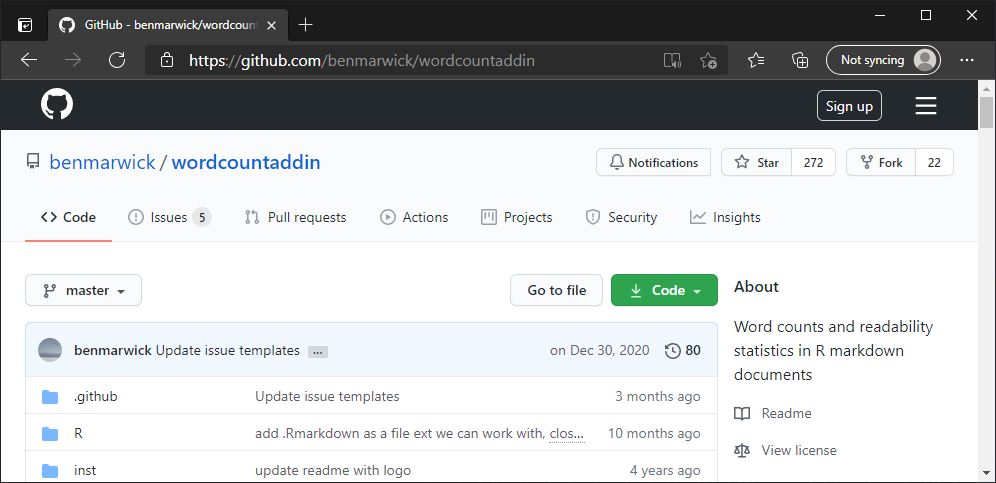The width and height of the screenshot is (996, 483).
Task: Open the Insights tab
Action: (725, 217)
